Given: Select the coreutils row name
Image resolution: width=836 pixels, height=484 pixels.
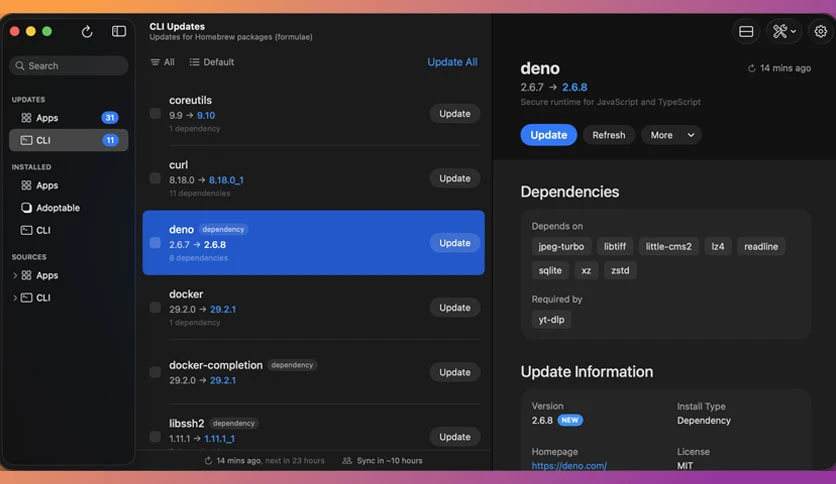Looking at the screenshot, I should tap(190, 100).
